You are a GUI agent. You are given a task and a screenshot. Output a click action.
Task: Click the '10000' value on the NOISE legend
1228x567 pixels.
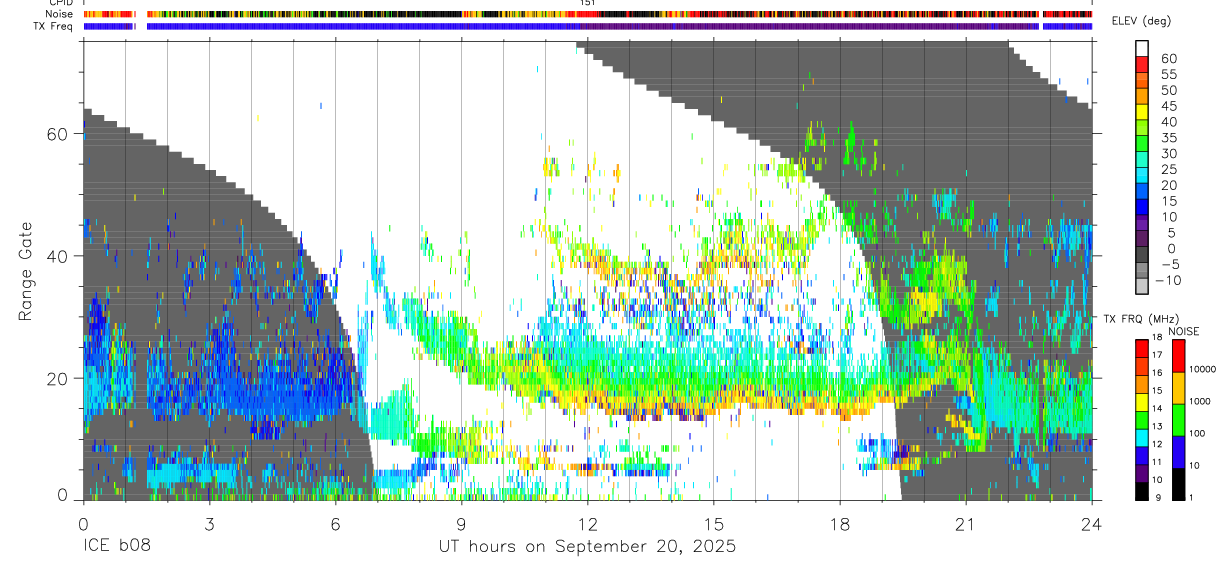[1204, 369]
